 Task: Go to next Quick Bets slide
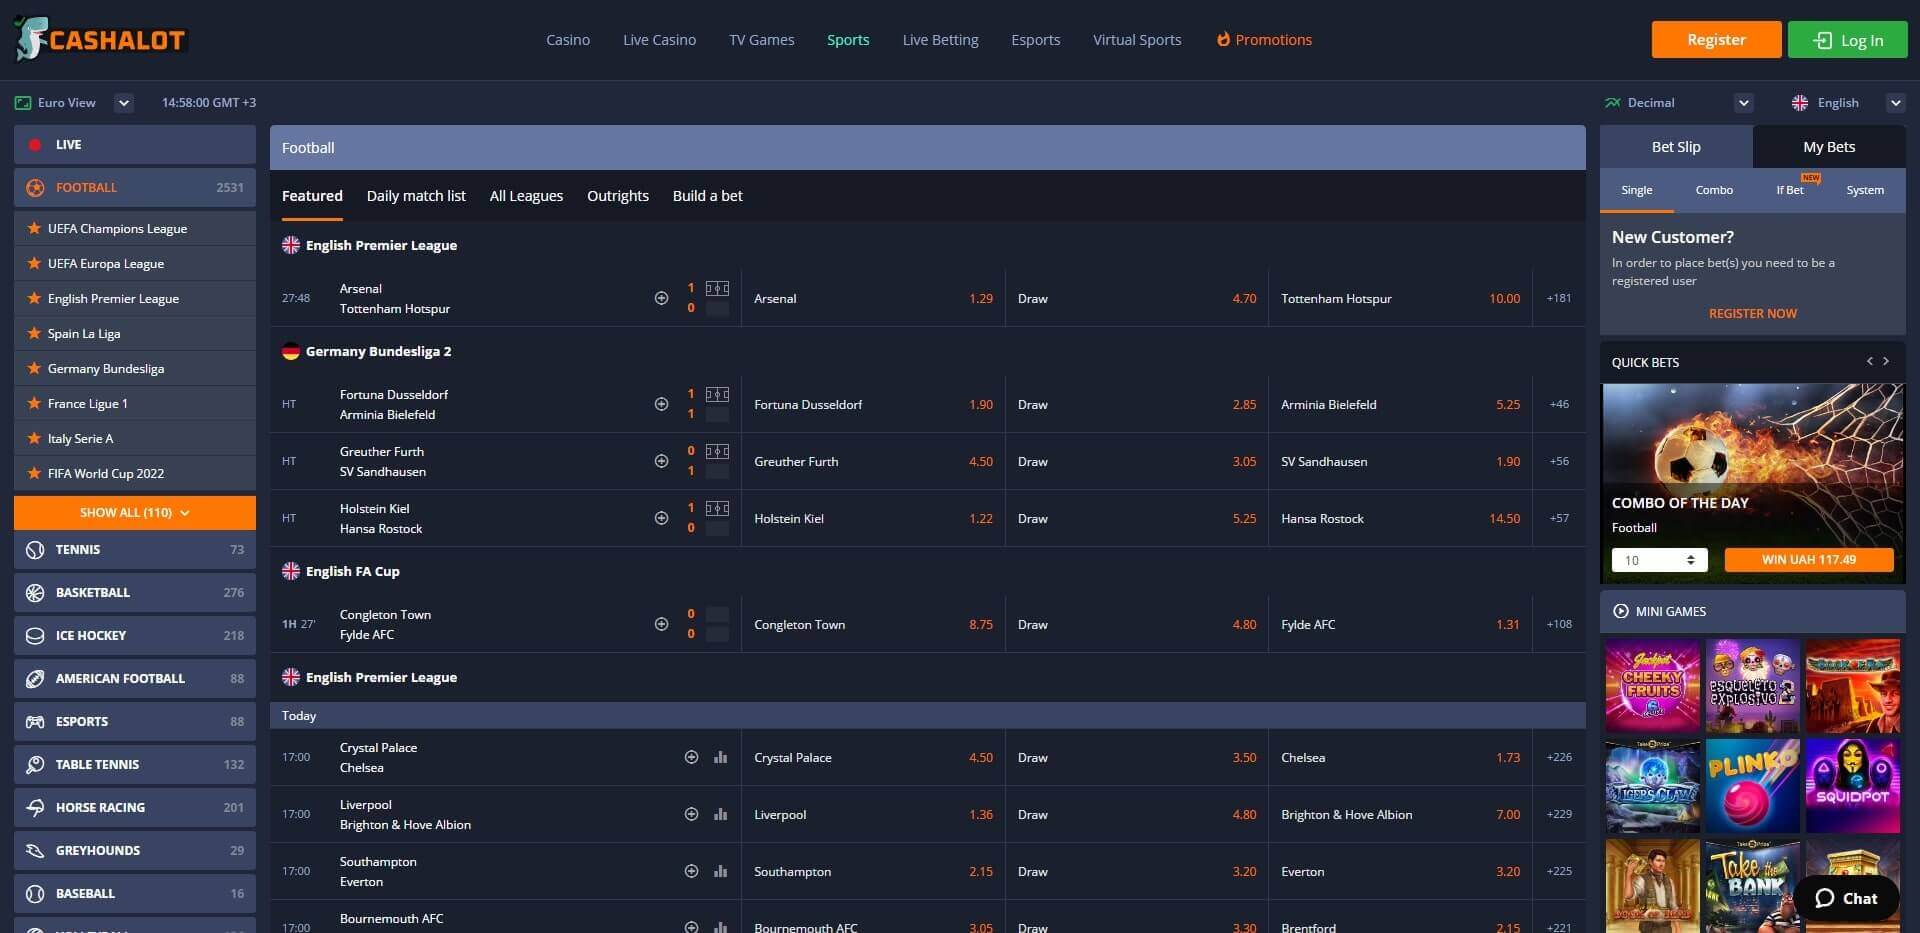pyautogui.click(x=1886, y=362)
